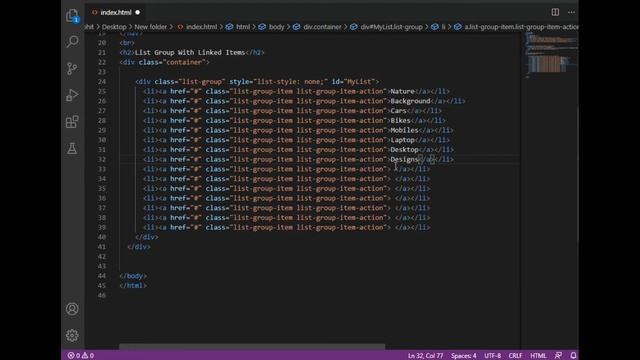The width and height of the screenshot is (640, 360).
Task: Click the "MyList" id value on line 24
Action: (359, 82)
